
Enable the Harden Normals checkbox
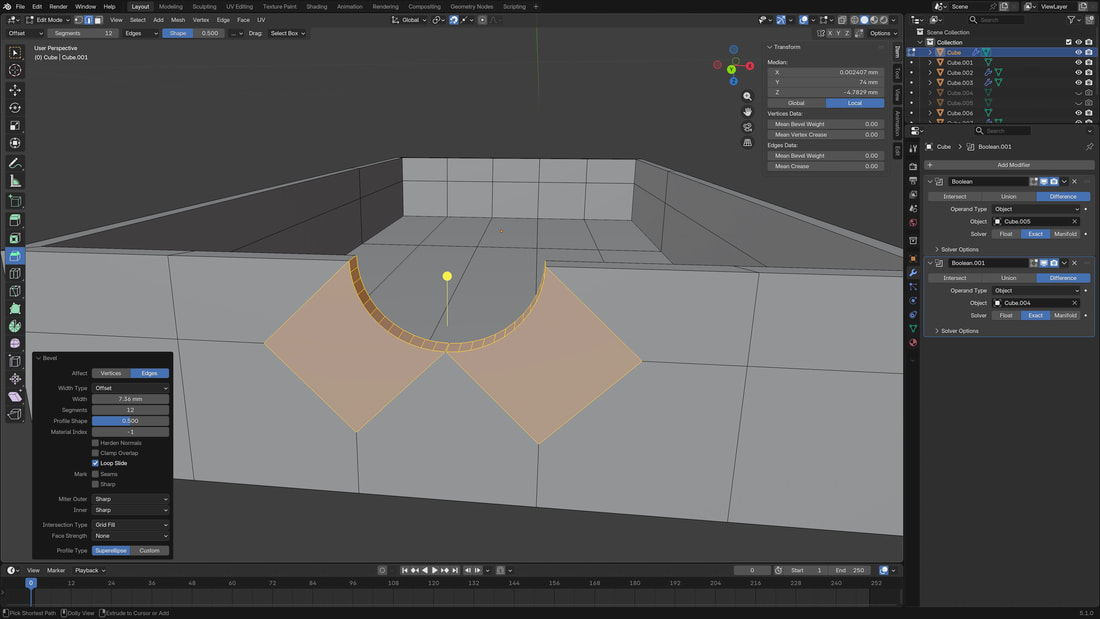[96, 442]
